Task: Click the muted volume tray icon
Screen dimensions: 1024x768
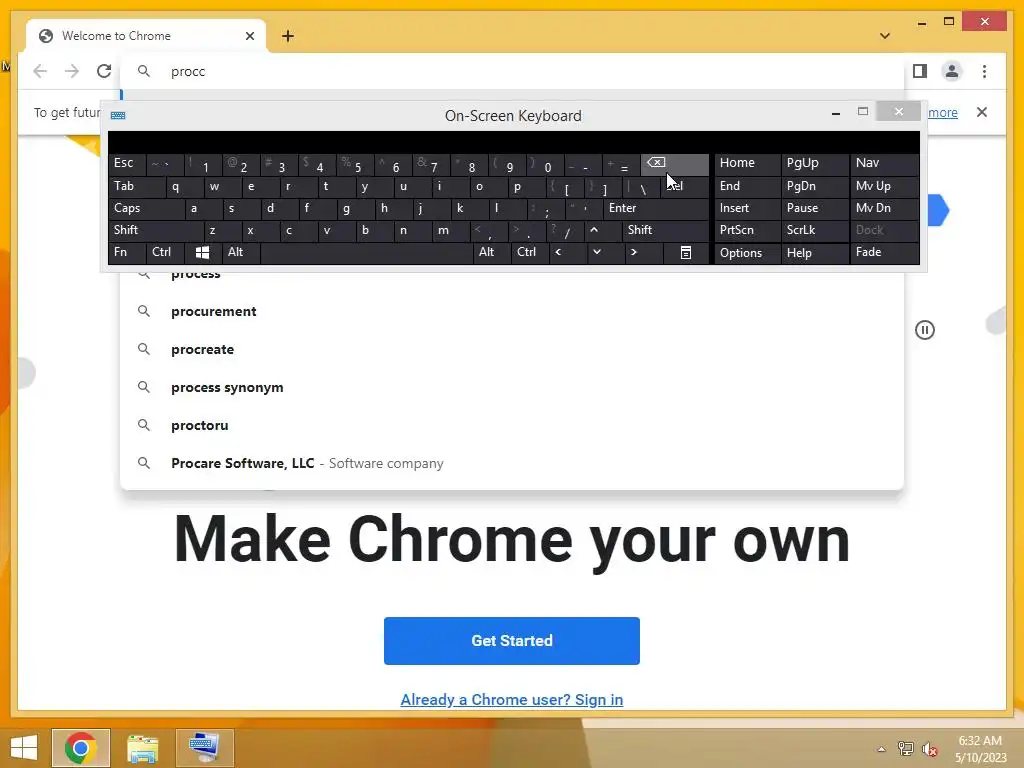Action: [930, 749]
